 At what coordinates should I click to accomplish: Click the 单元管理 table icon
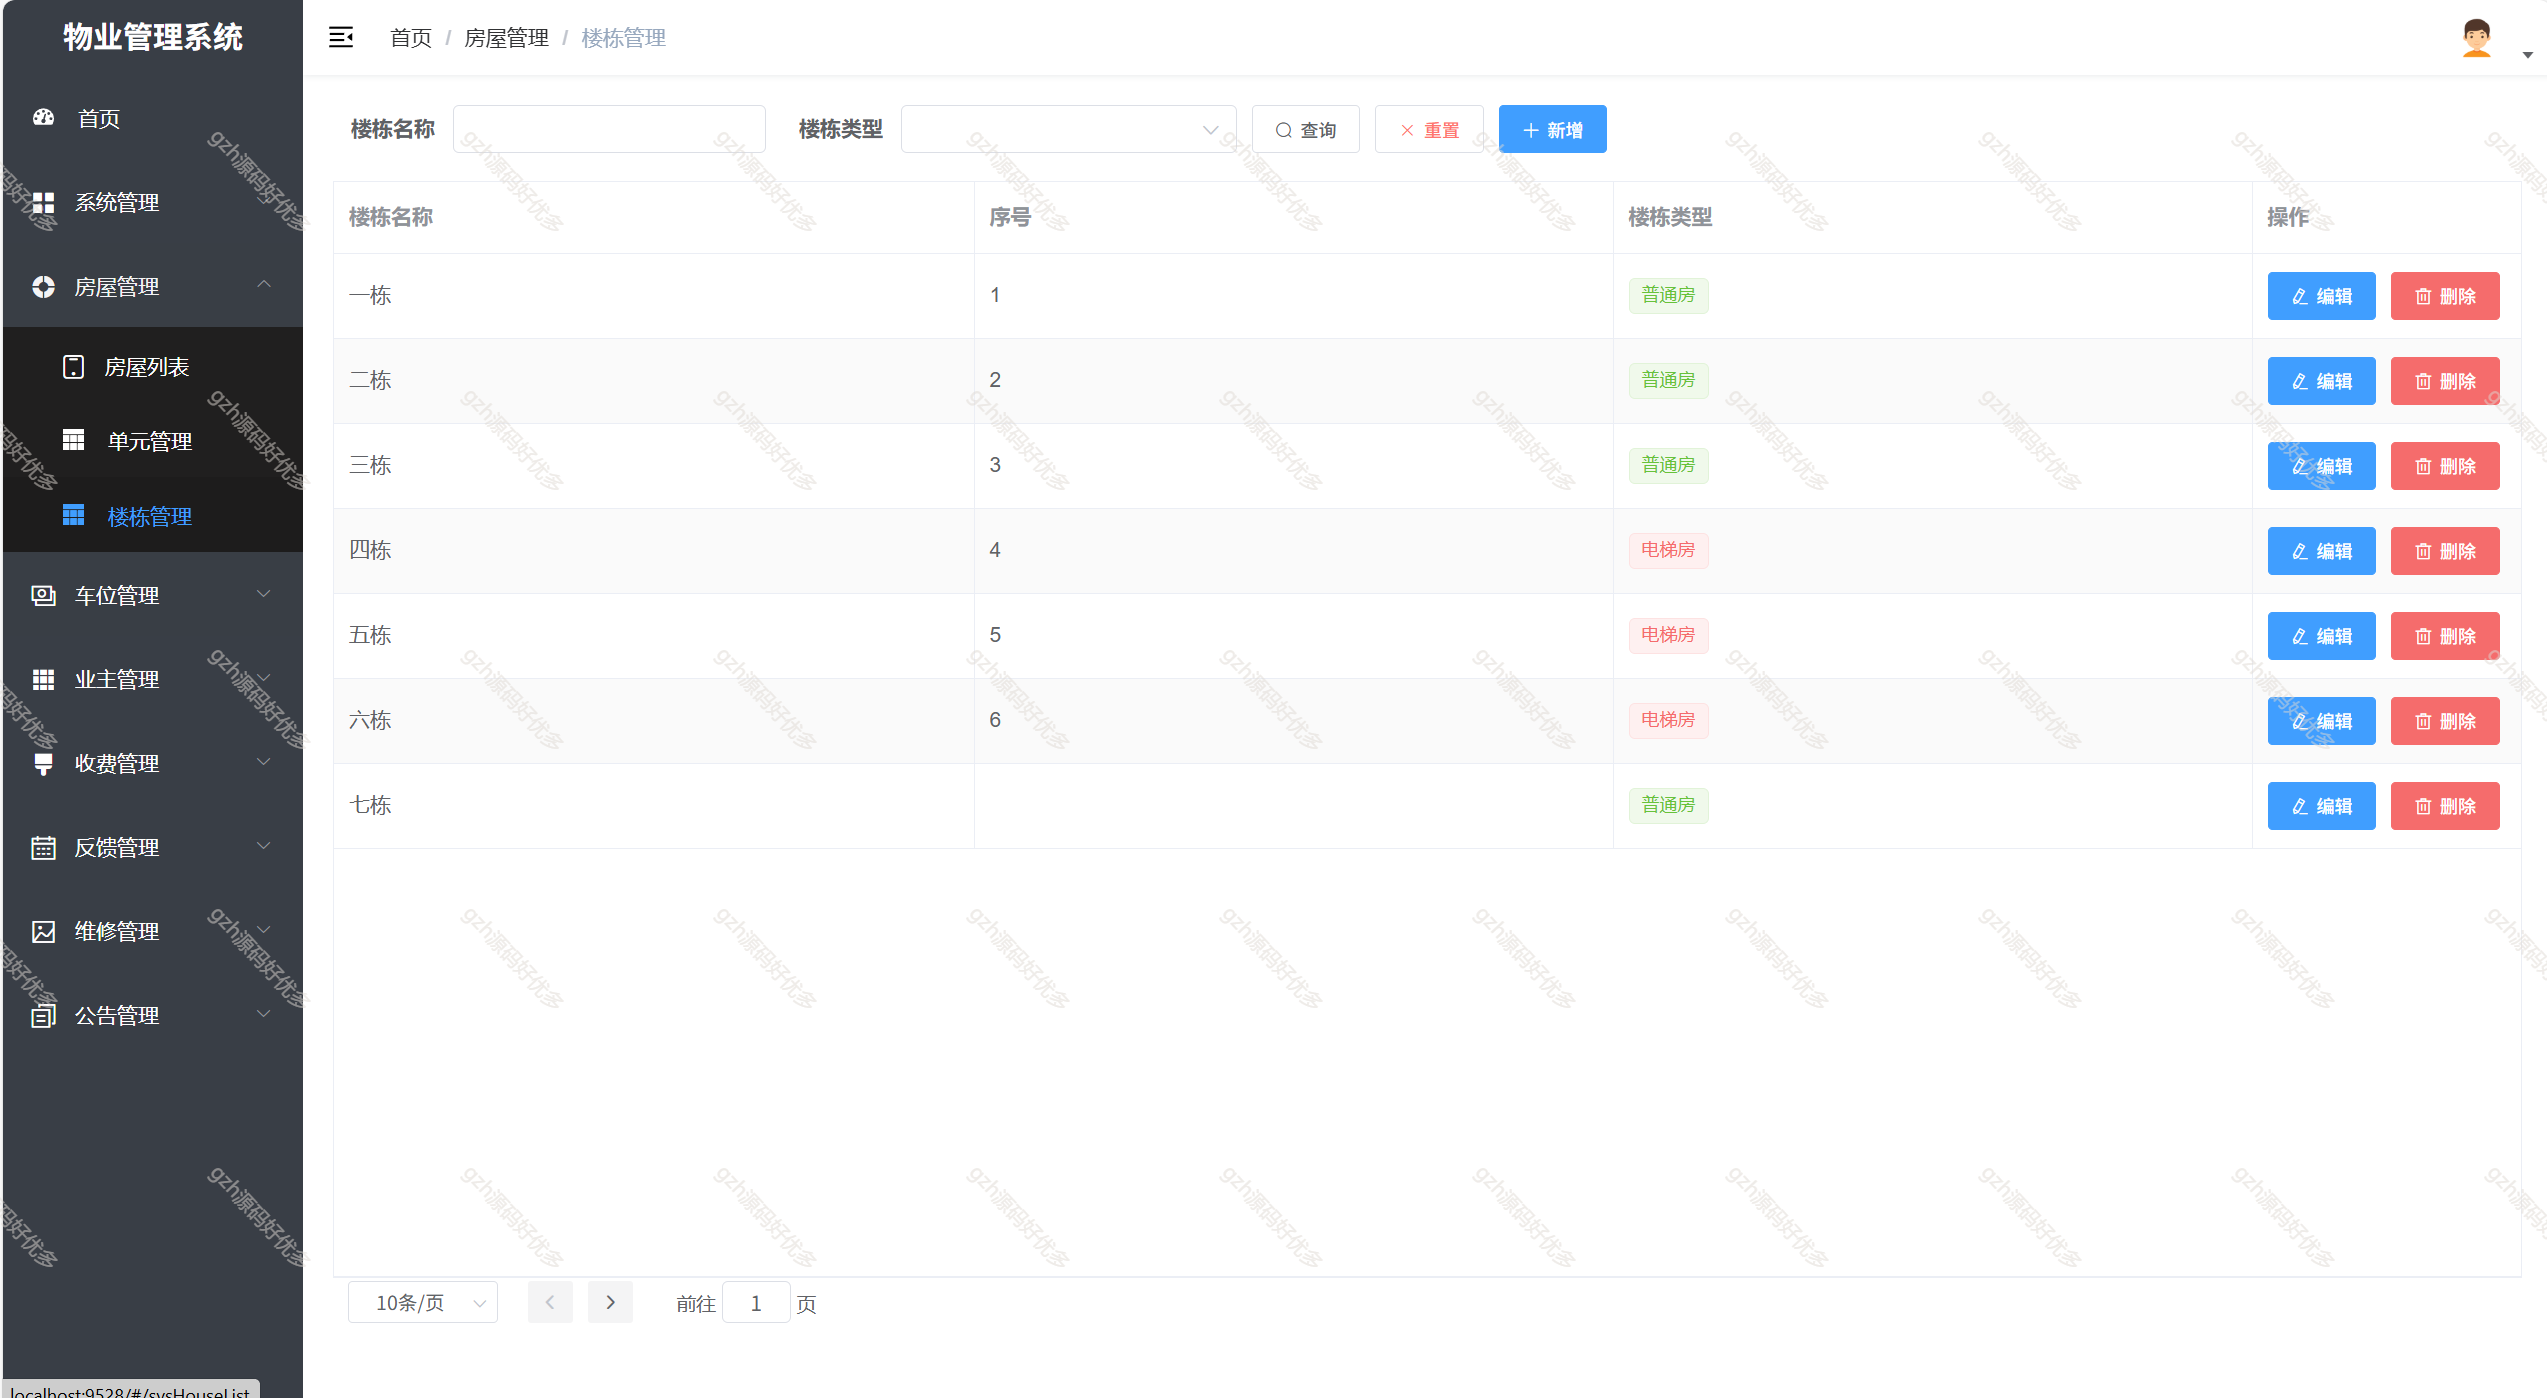(73, 440)
